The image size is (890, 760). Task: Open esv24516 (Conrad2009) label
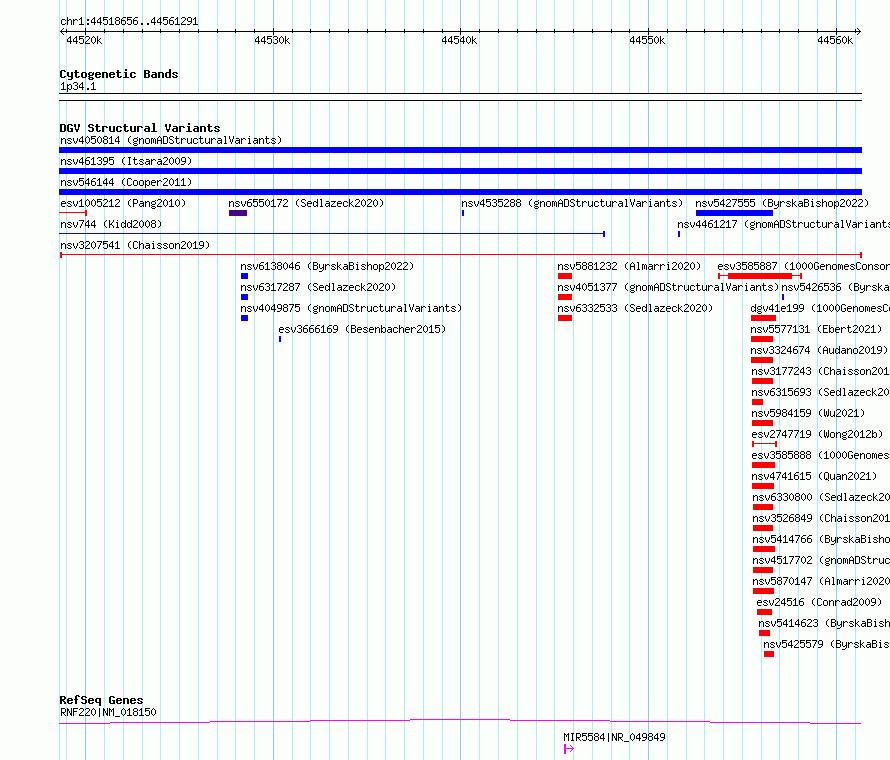pyautogui.click(x=818, y=602)
